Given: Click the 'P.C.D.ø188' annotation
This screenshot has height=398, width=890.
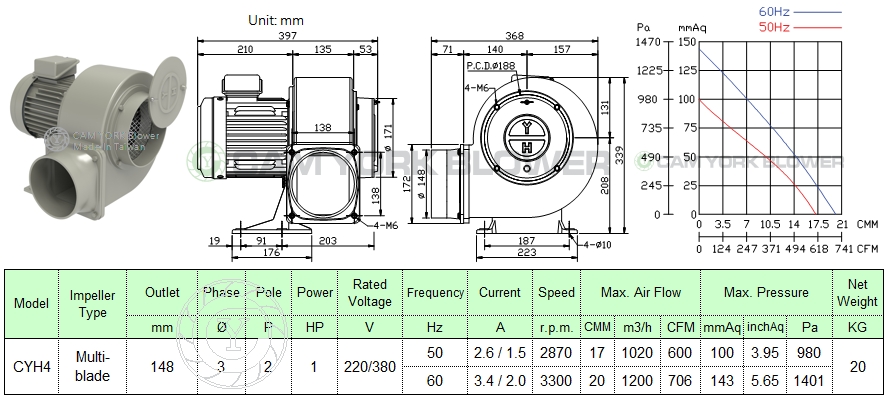Looking at the screenshot, I should [x=491, y=66].
